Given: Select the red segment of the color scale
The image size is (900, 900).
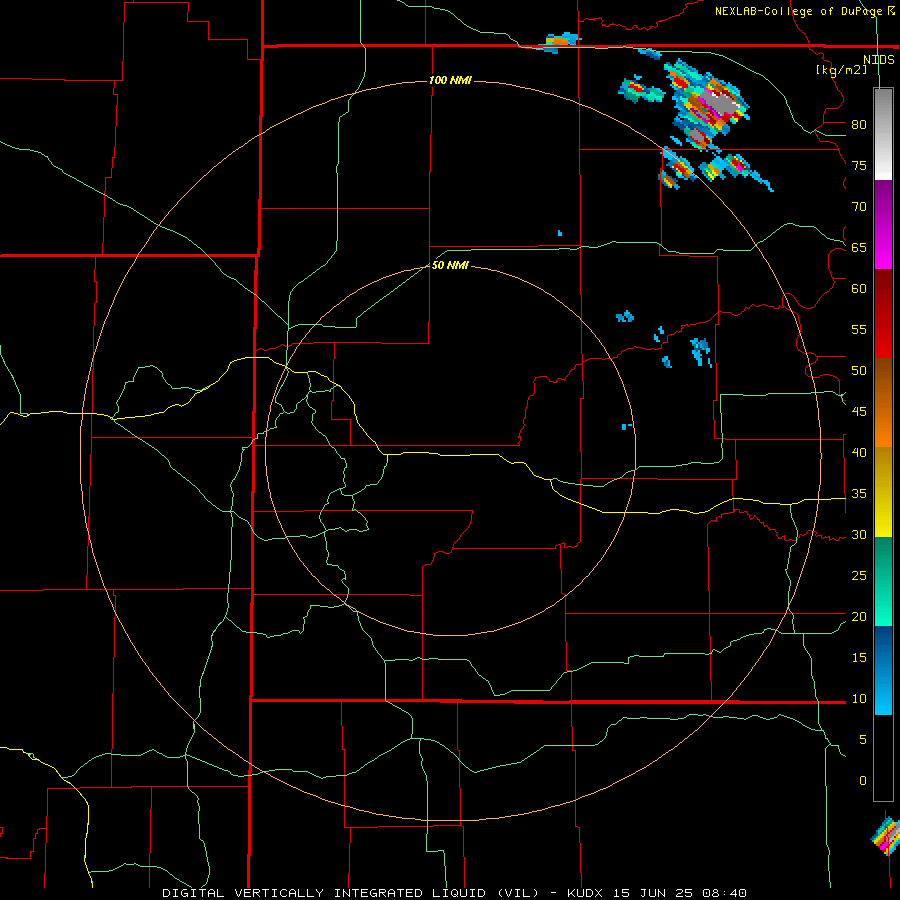Looking at the screenshot, I should click(x=883, y=313).
